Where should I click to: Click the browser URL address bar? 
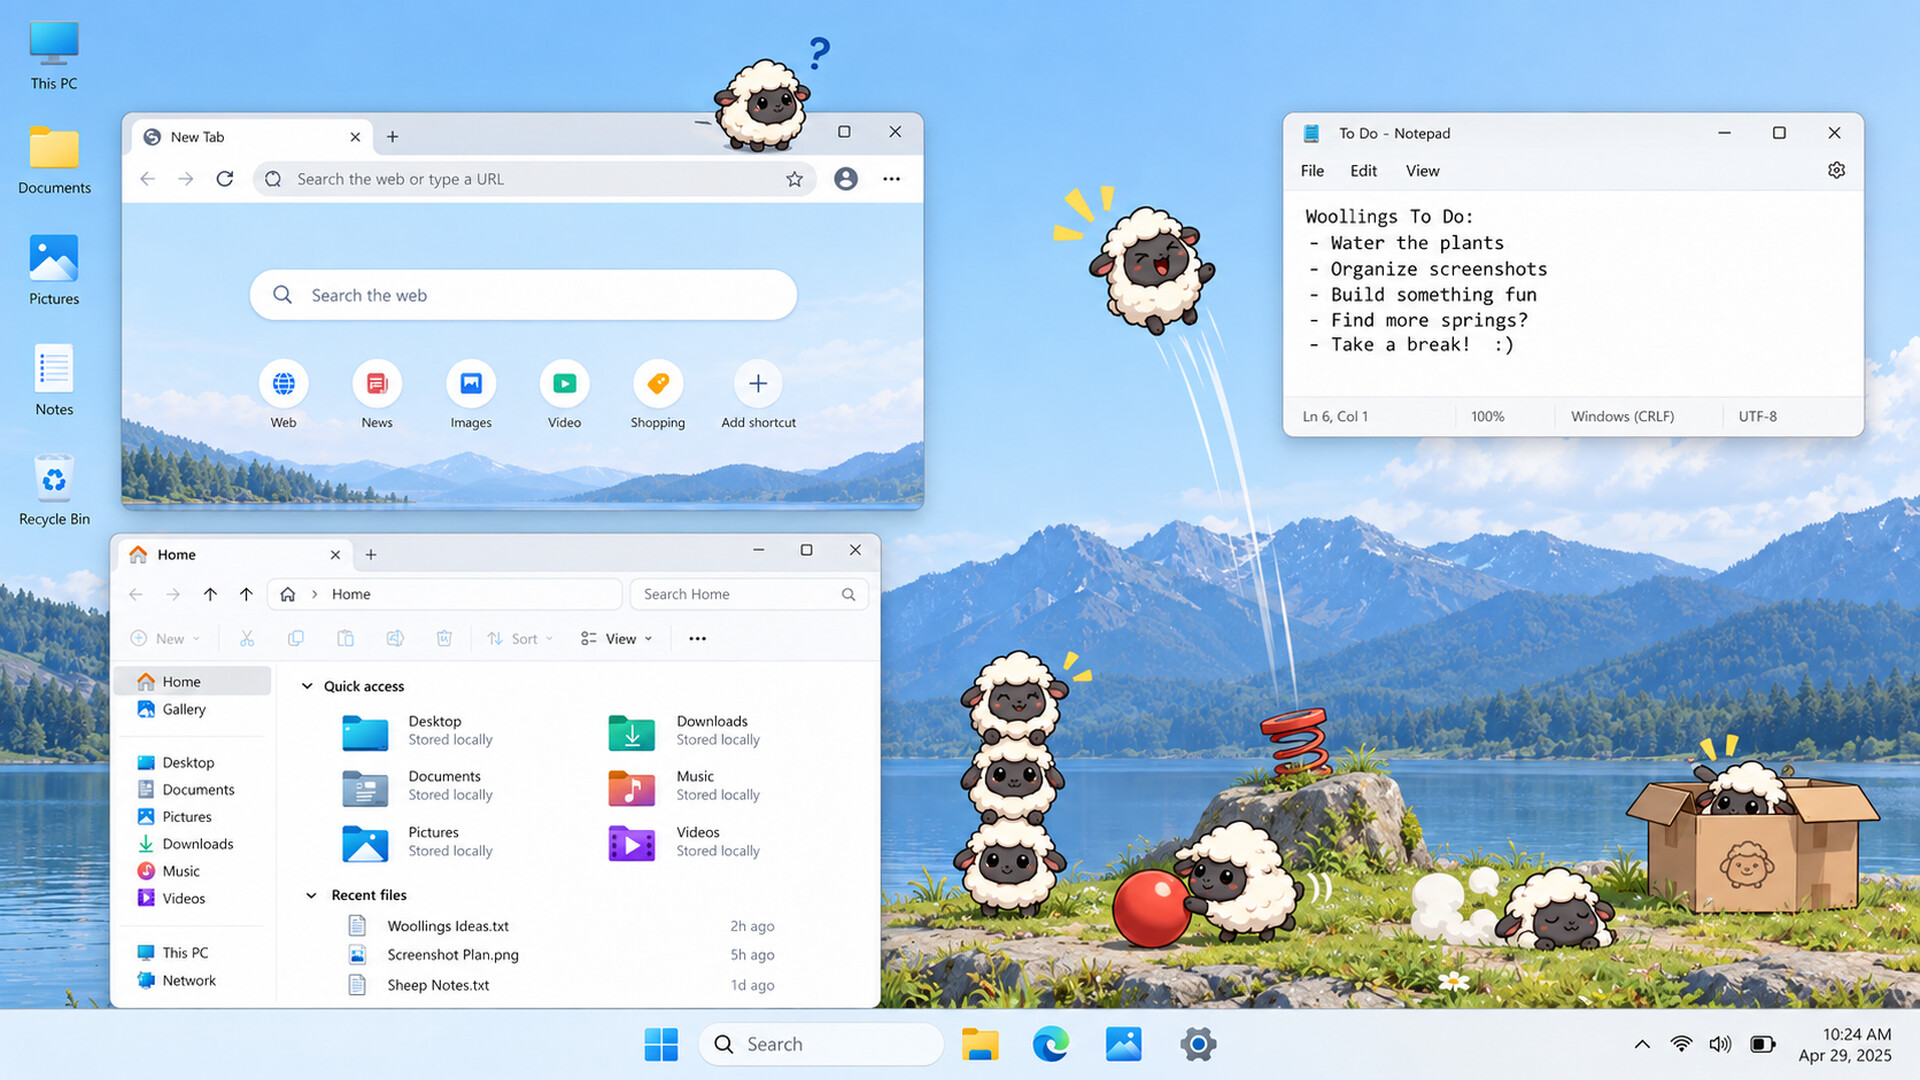[535, 179]
